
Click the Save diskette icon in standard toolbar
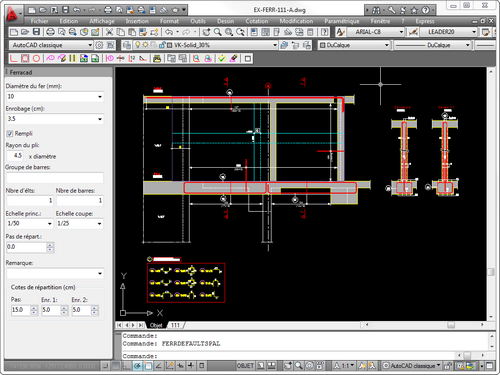[x=36, y=32]
